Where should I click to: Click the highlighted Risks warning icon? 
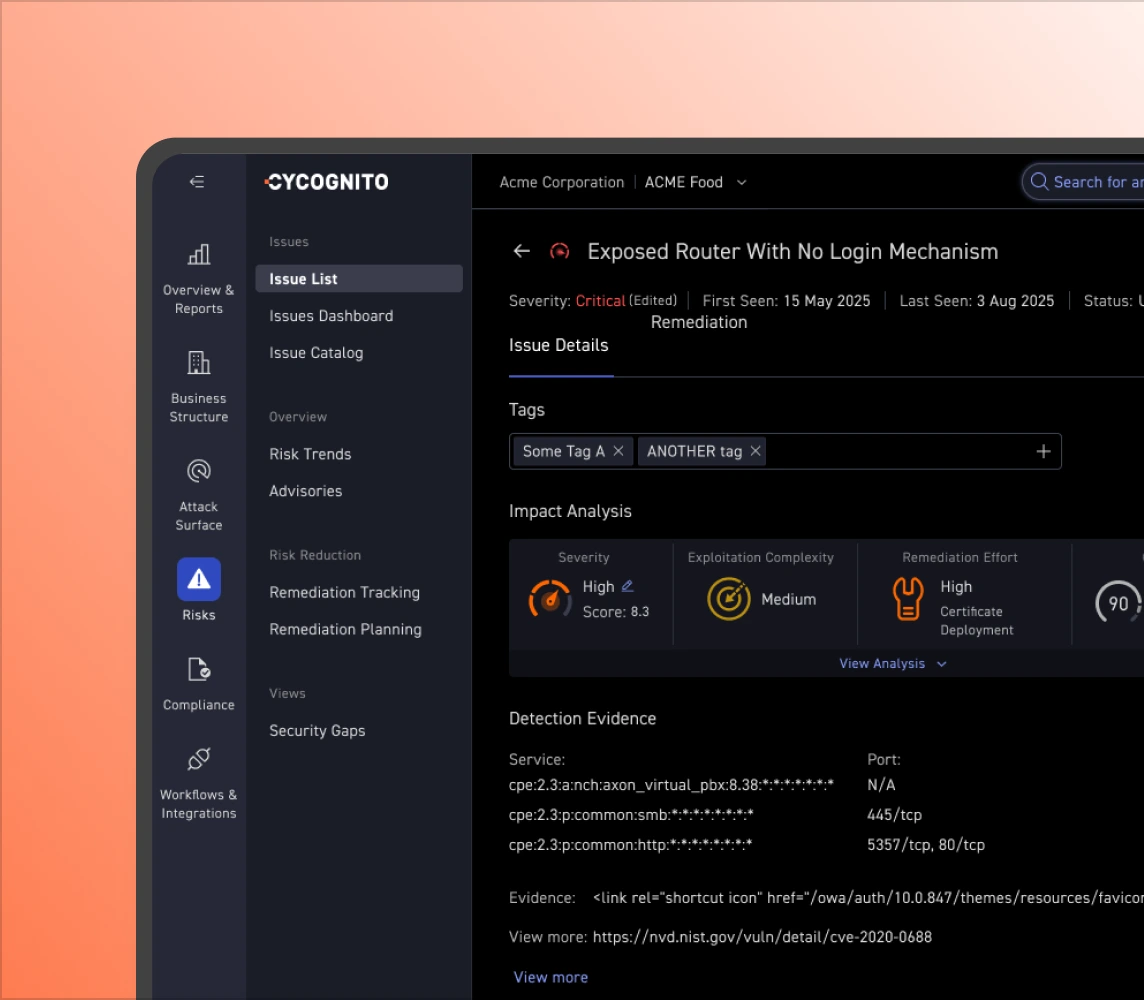coord(198,579)
